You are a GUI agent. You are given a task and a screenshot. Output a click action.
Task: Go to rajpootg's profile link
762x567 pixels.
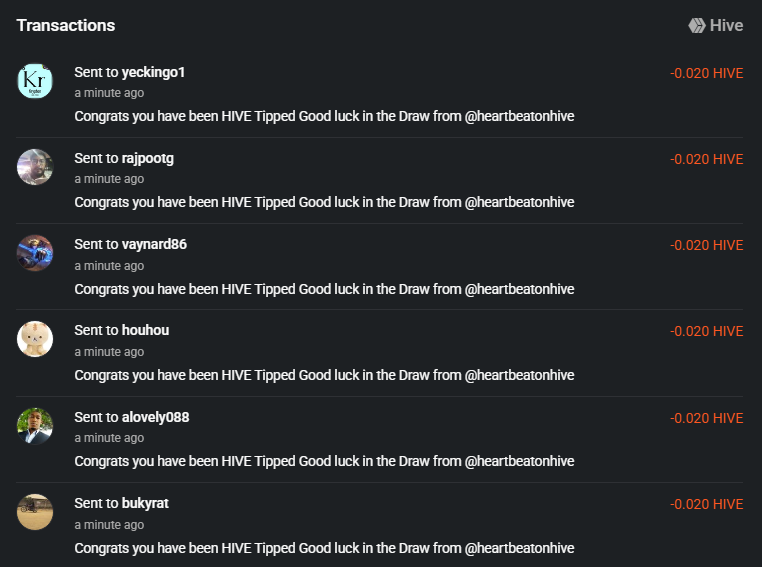click(x=148, y=159)
